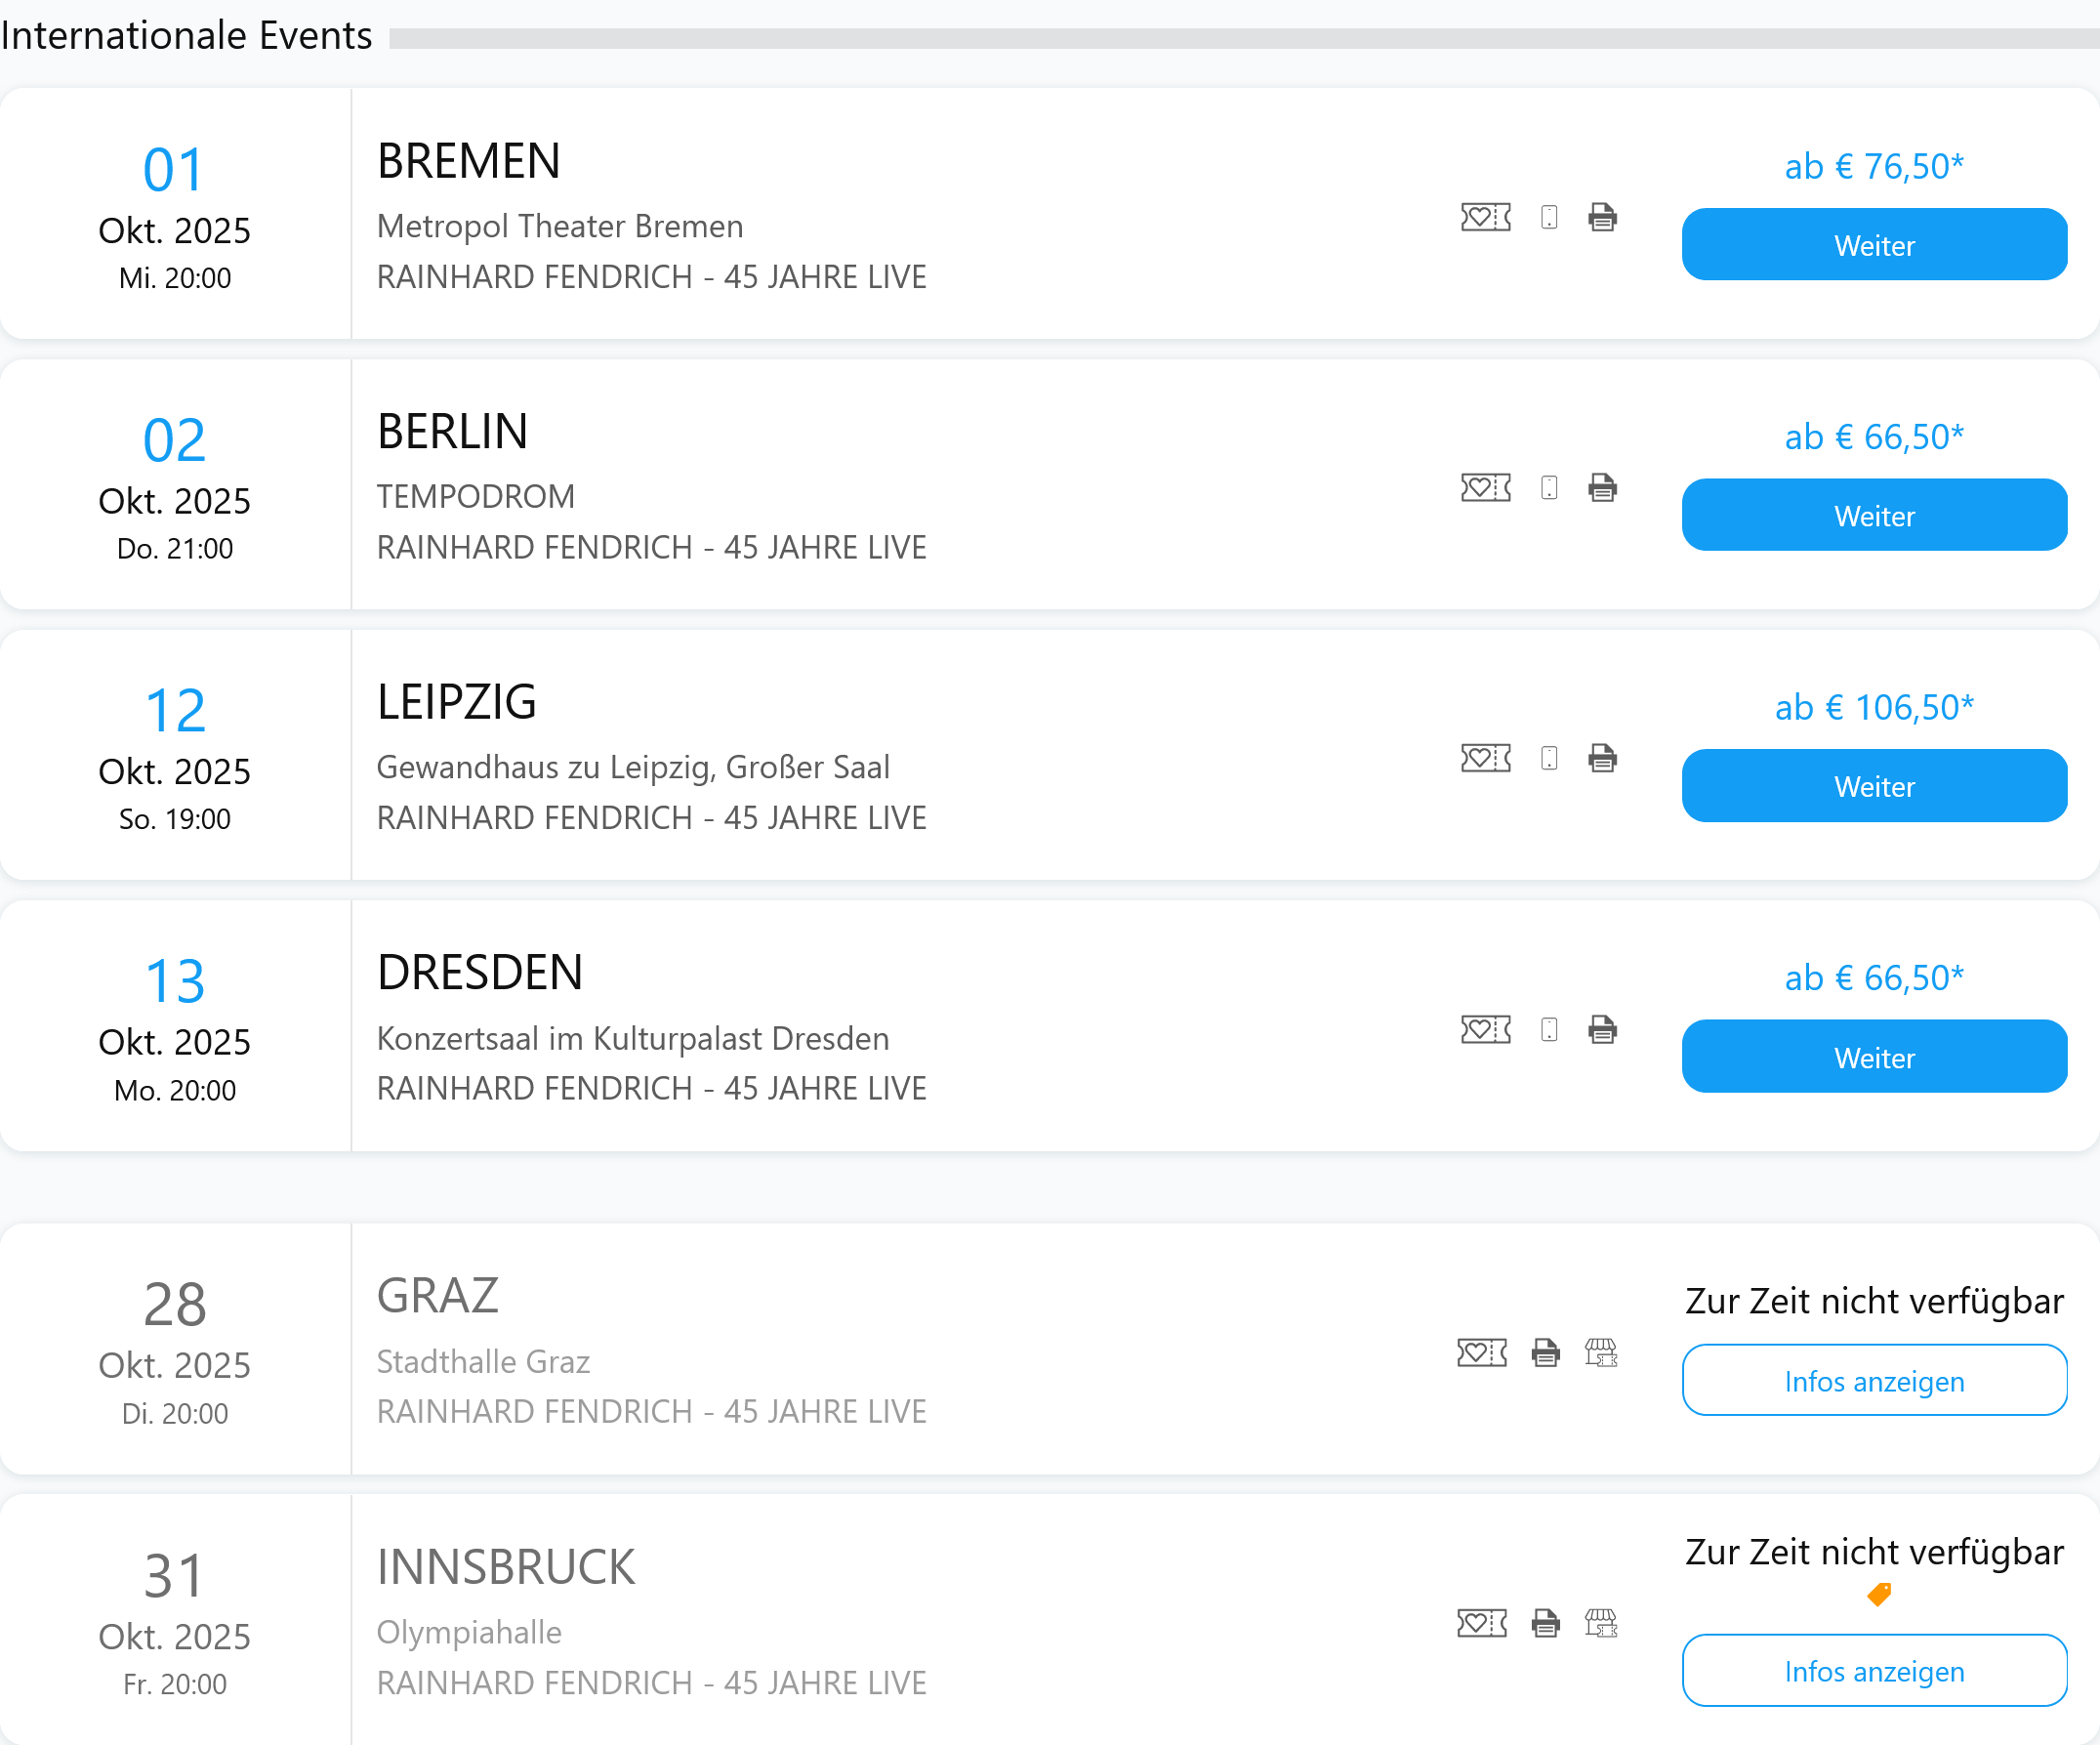This screenshot has width=2100, height=1745.
Task: Click the printer icon in Leipzig row
Action: point(1602,758)
